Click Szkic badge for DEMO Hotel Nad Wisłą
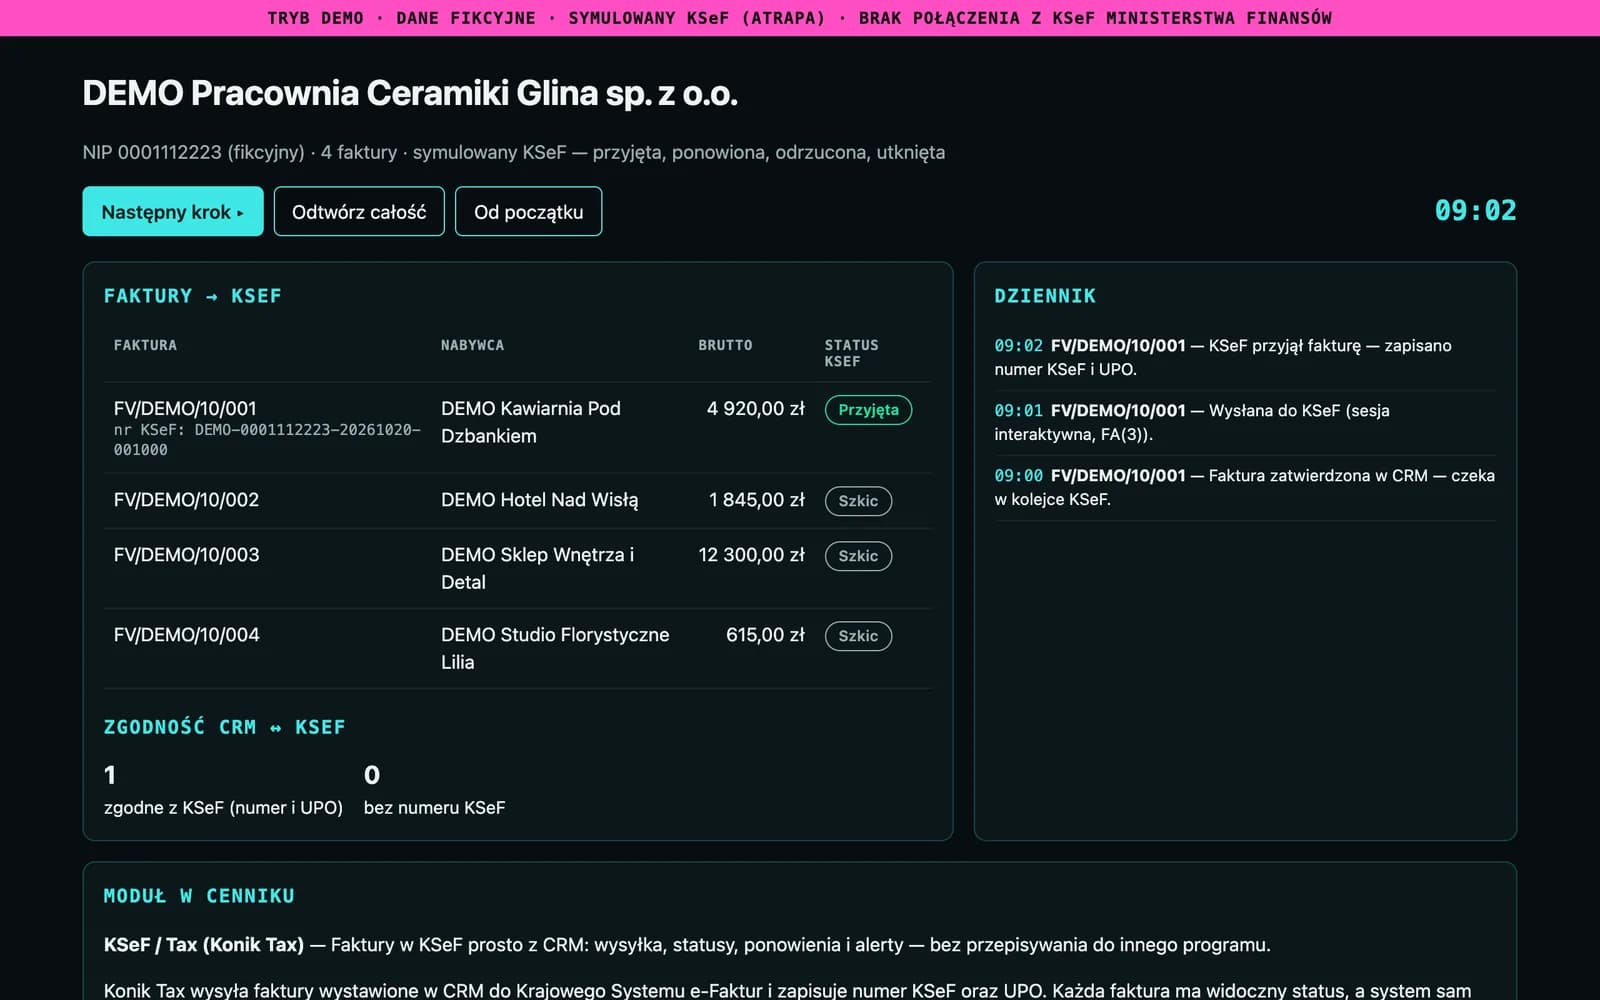 [x=858, y=501]
